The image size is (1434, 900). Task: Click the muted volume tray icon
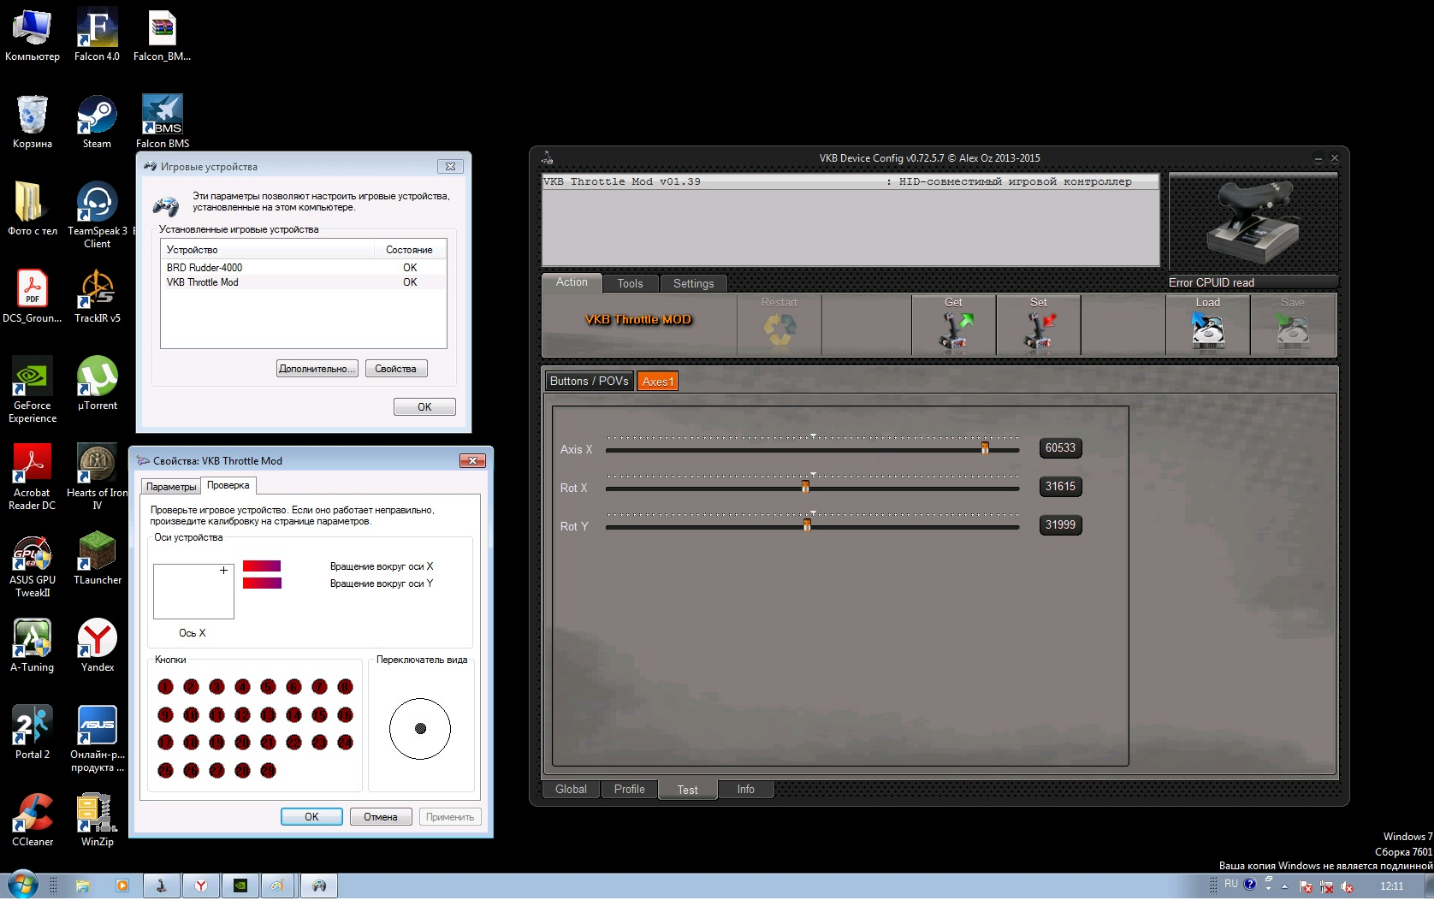click(1348, 887)
